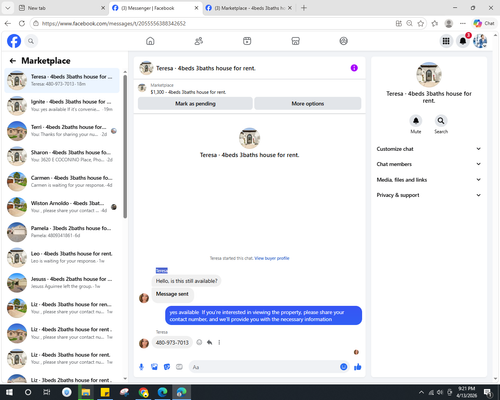This screenshot has width=500, height=400.
Task: Click the chat list vertical scrollbar
Action: pos(125,147)
